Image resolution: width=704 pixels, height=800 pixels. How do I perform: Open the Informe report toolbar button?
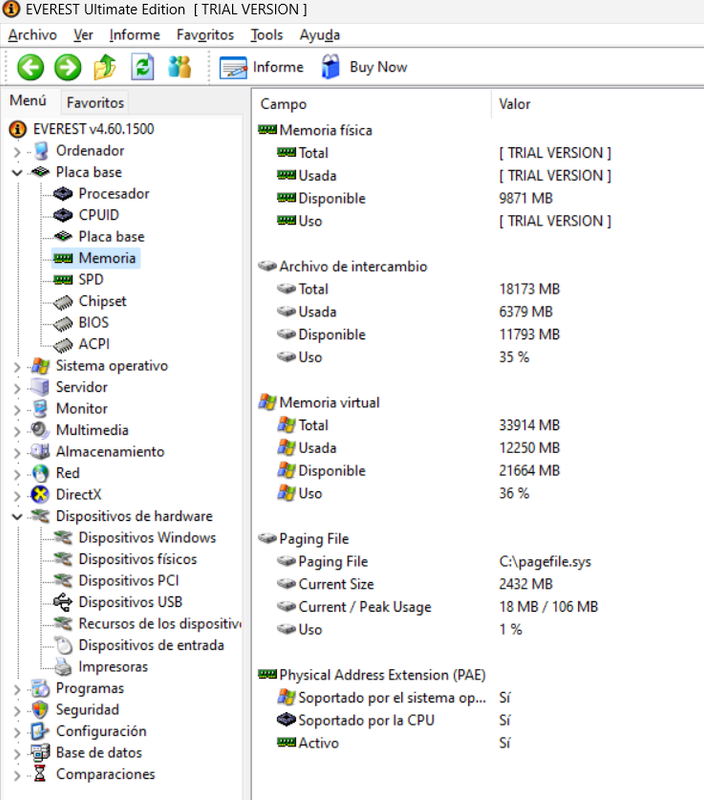tap(261, 67)
